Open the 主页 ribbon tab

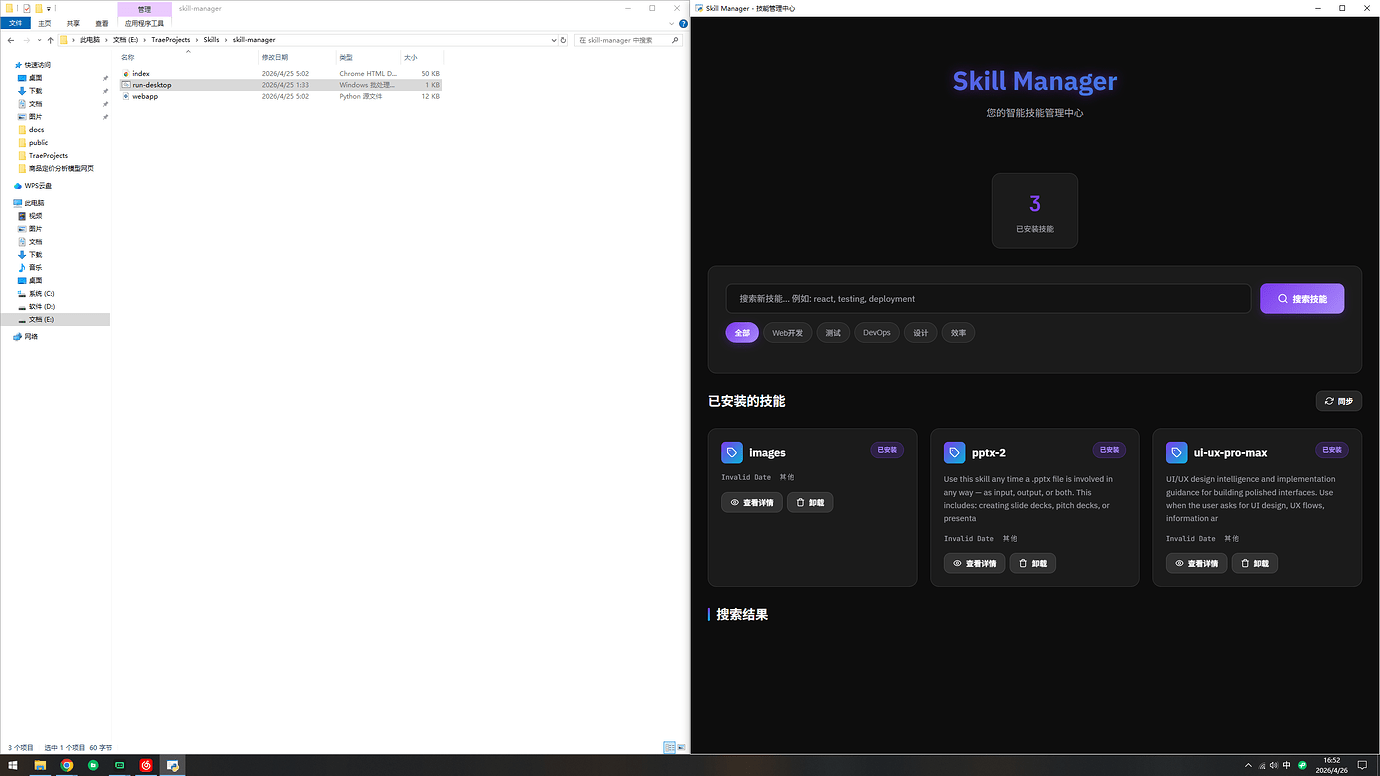pyautogui.click(x=45, y=23)
